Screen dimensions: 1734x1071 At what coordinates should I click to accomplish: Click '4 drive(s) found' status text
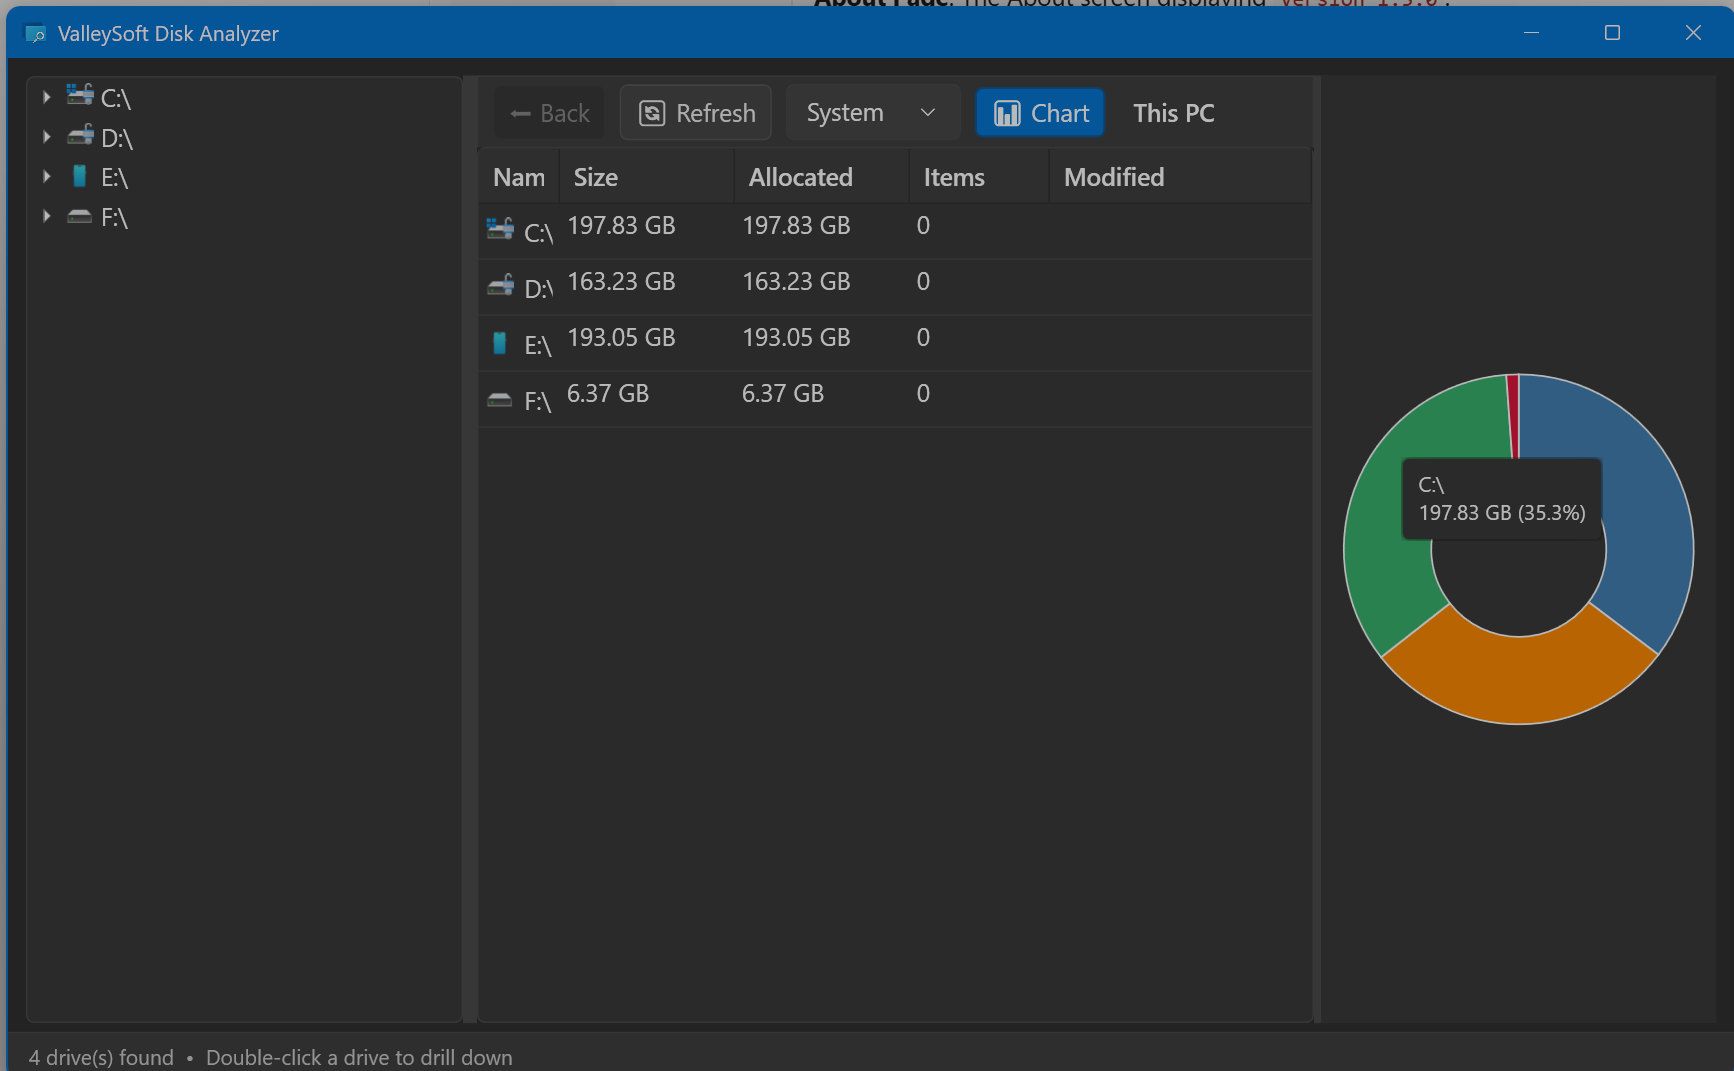click(101, 1057)
